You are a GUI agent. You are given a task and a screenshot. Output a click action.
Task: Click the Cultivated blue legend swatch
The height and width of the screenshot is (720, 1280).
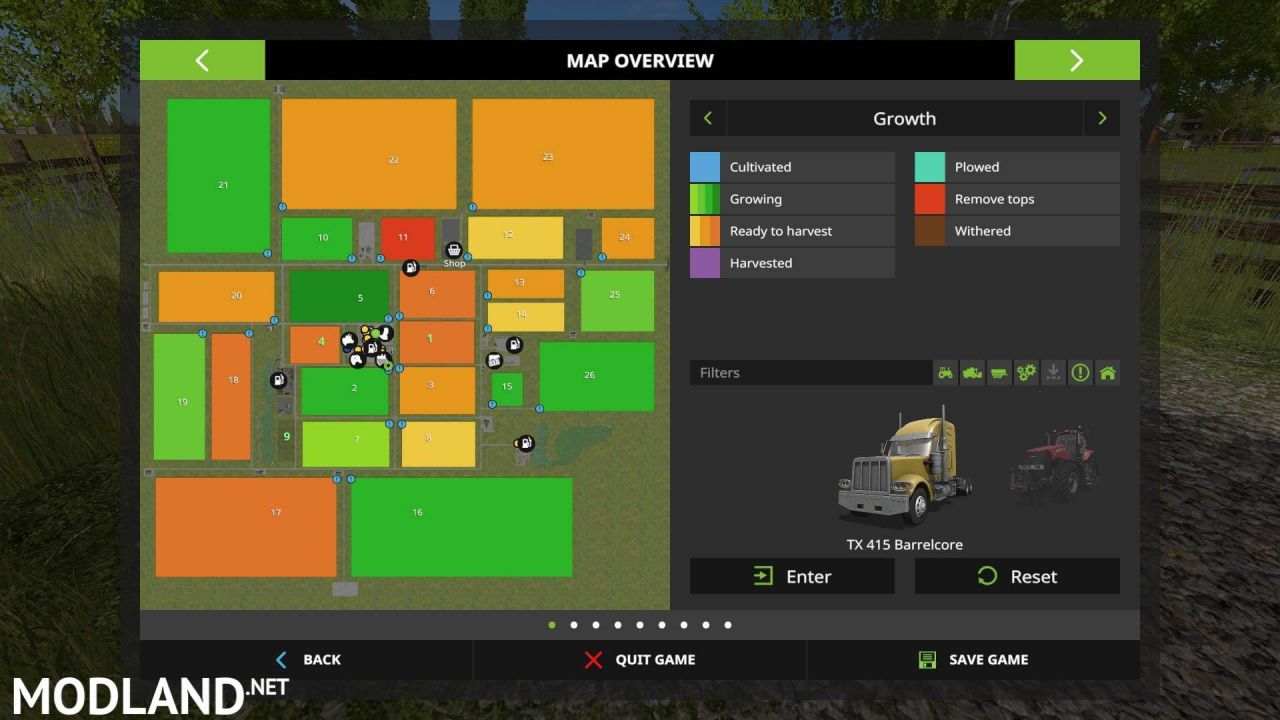[705, 167]
